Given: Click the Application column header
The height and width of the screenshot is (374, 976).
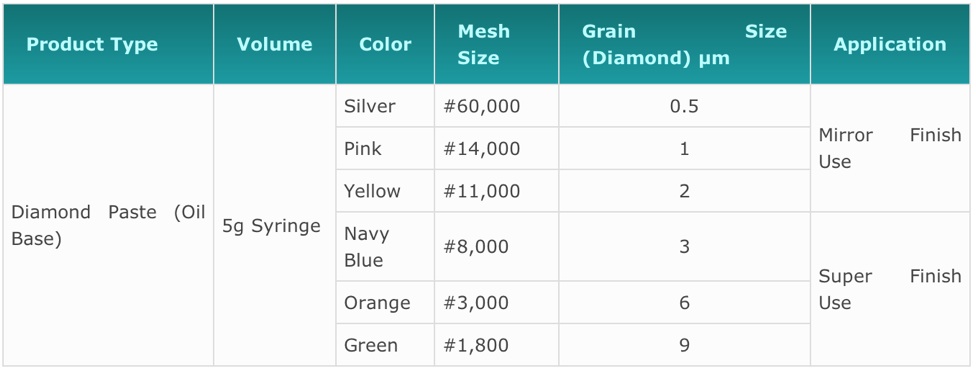Looking at the screenshot, I should tap(890, 44).
